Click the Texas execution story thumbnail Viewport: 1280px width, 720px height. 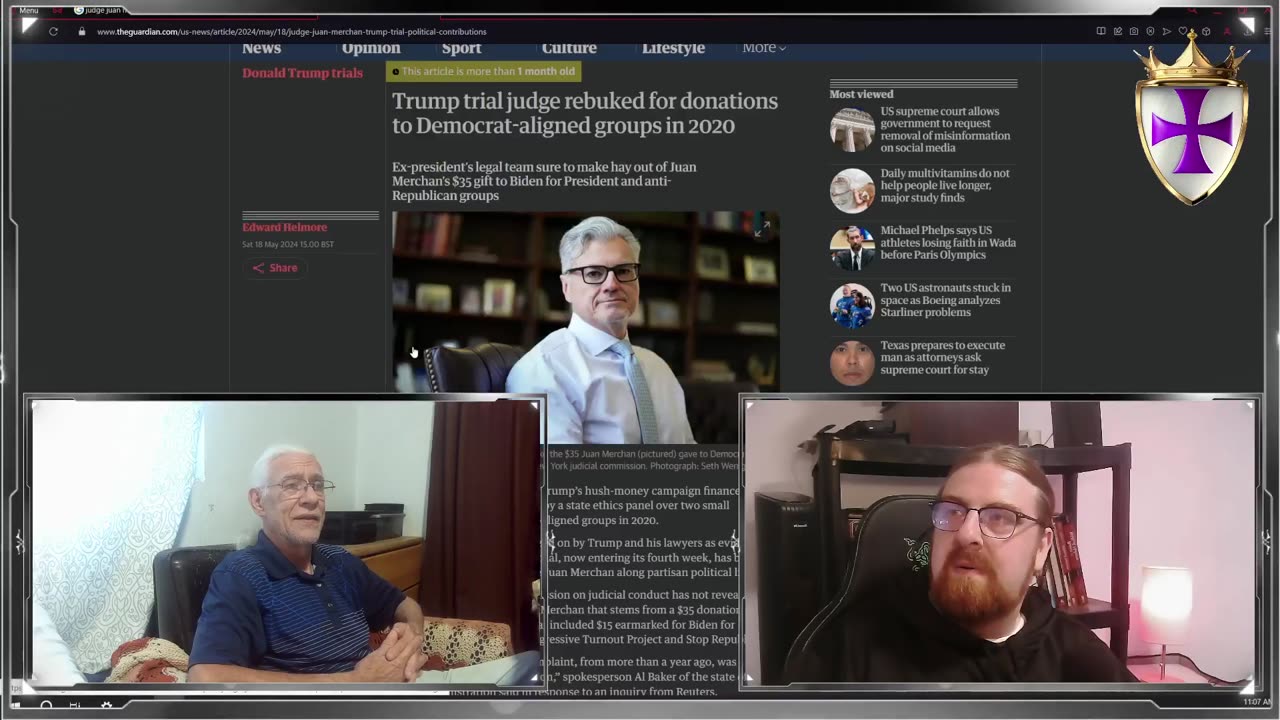[x=852, y=362]
